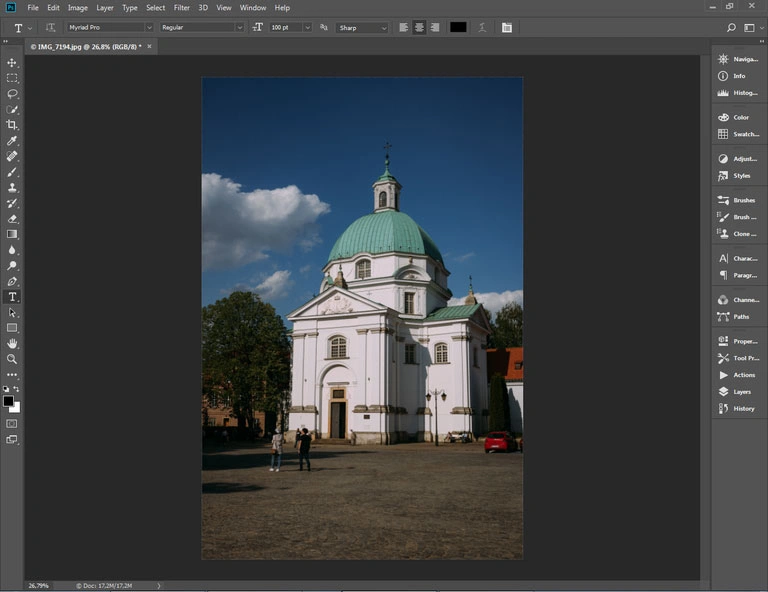Select the Gradient tool

12,234
